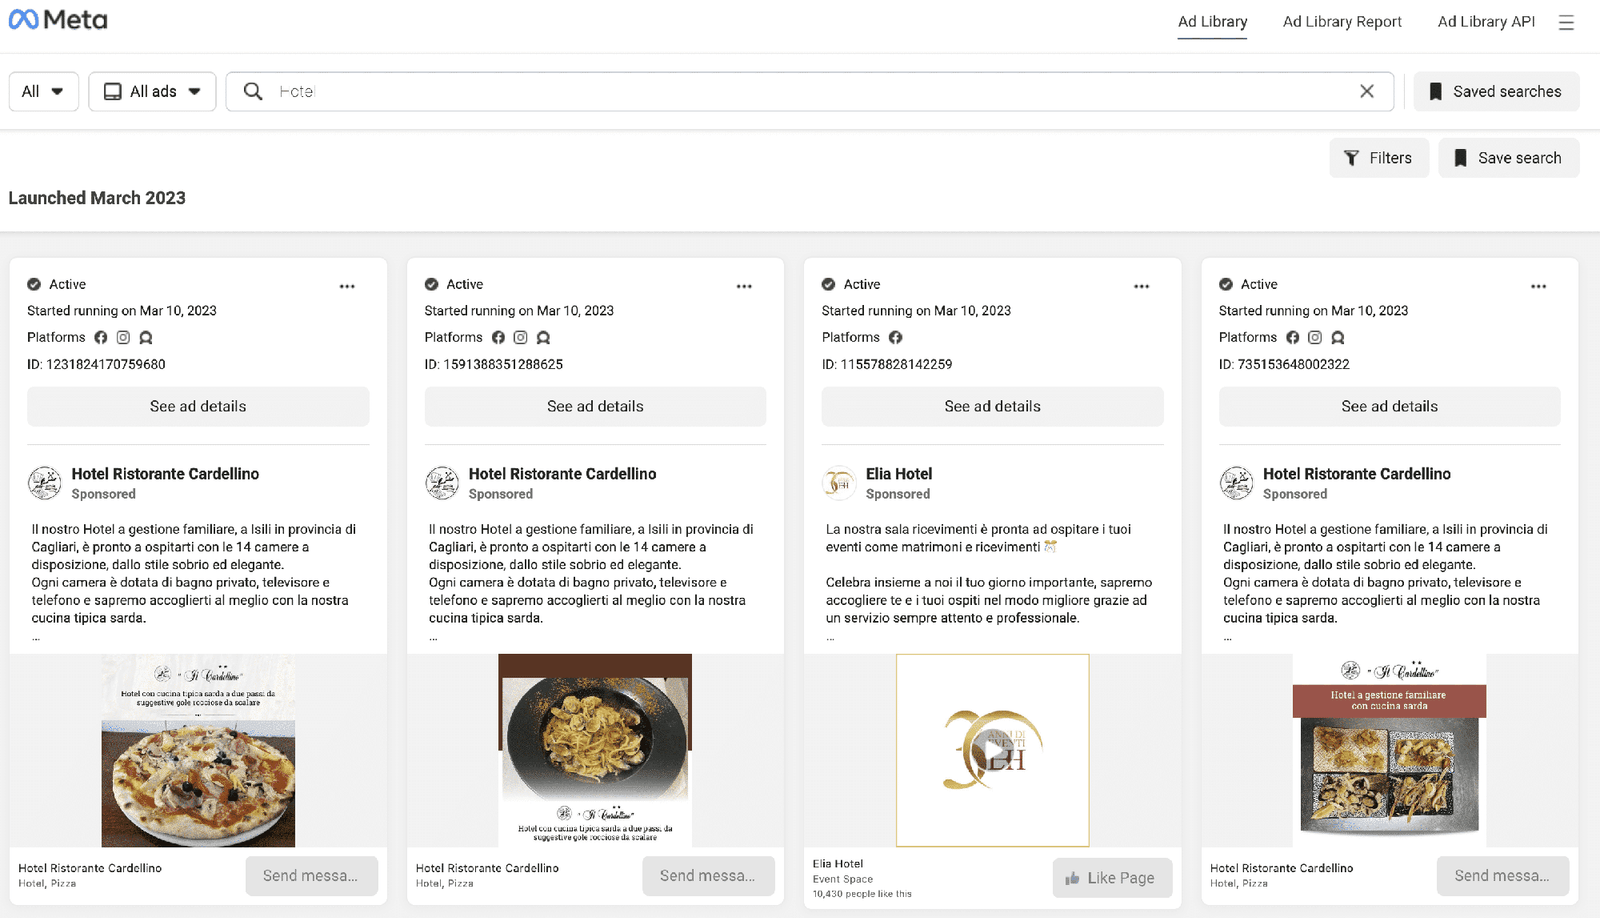Expand the All ads category dropdown
The width and height of the screenshot is (1600, 918).
click(152, 91)
